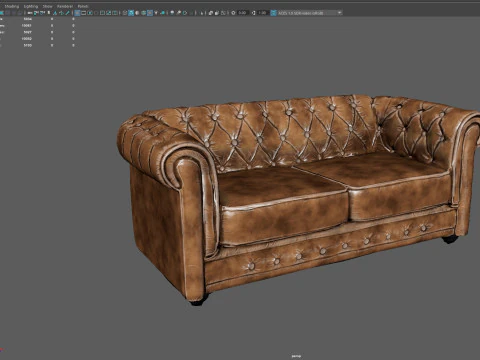Click the HUD value 10061

27,26
